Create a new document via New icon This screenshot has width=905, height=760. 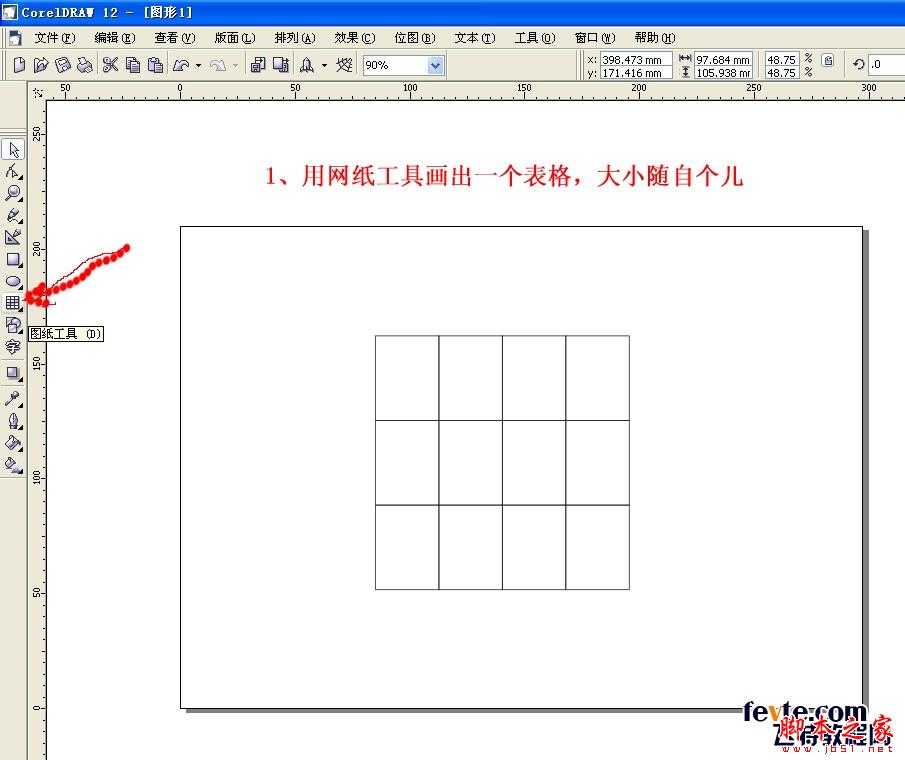click(19, 65)
